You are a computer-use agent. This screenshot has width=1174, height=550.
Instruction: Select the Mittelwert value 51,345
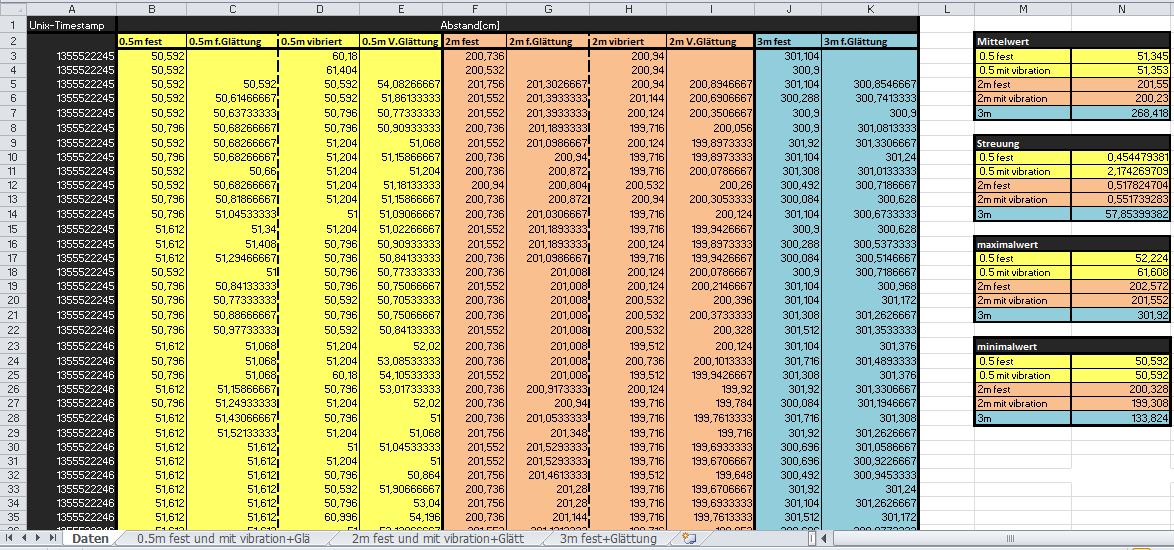pos(1120,56)
